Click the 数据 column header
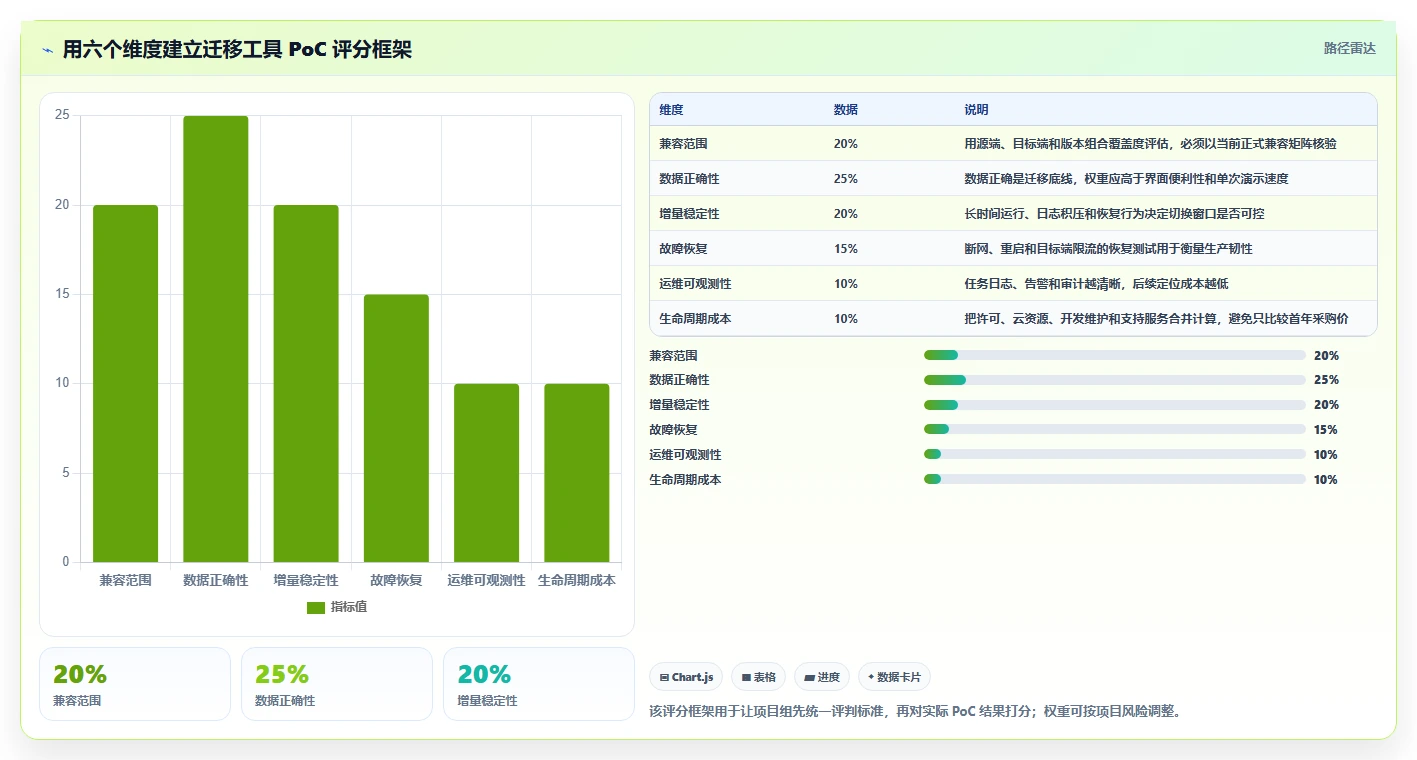The height and width of the screenshot is (760, 1417). coord(845,110)
